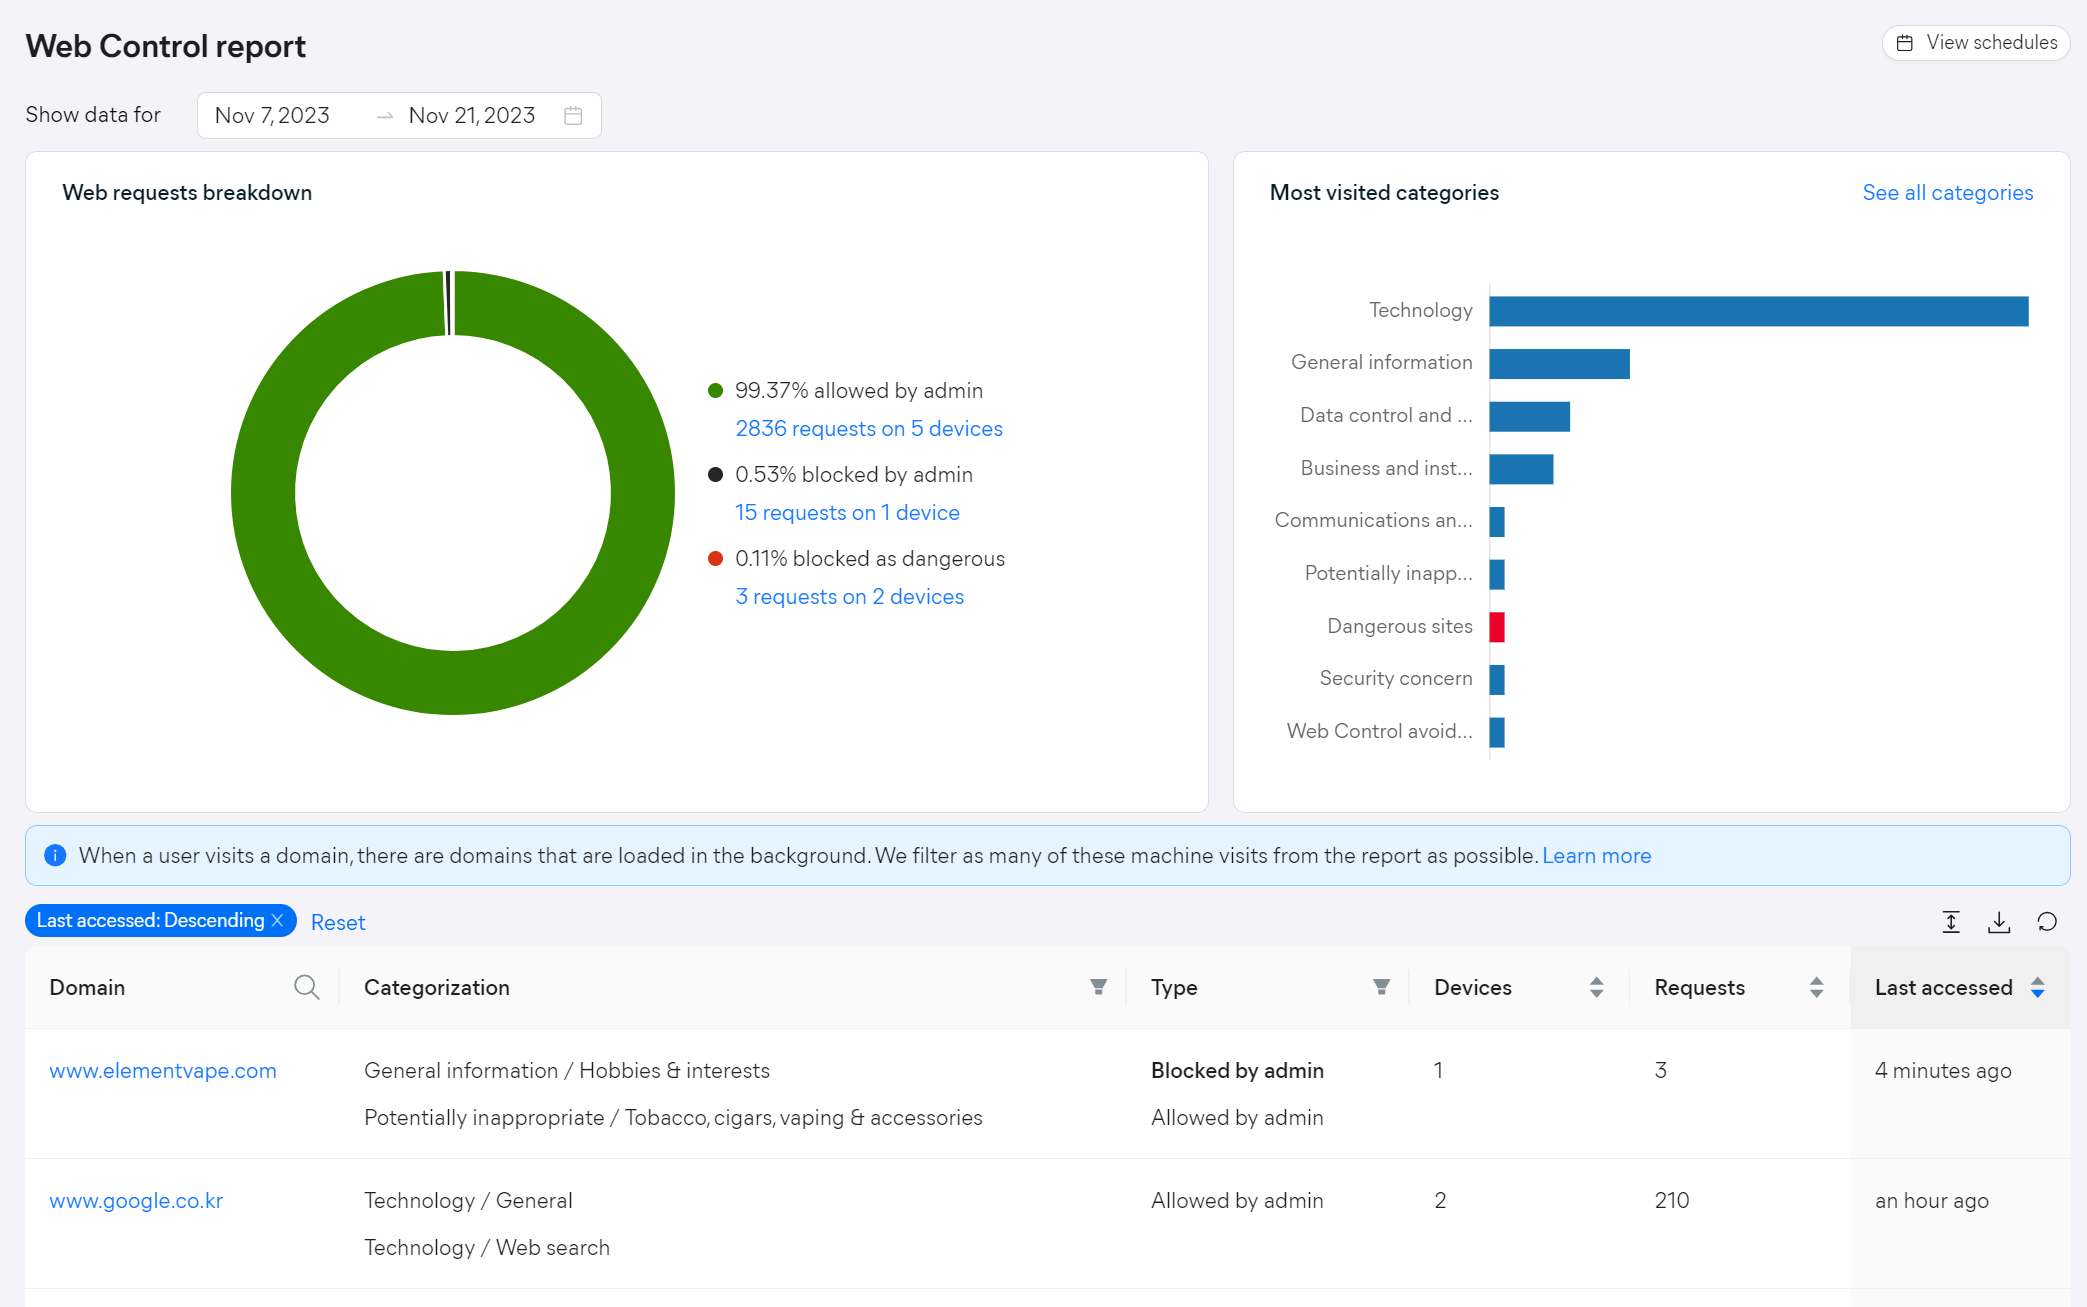Viewport: 2087px width, 1307px height.
Task: Open www.elementvape.com domain link
Action: (x=163, y=1071)
